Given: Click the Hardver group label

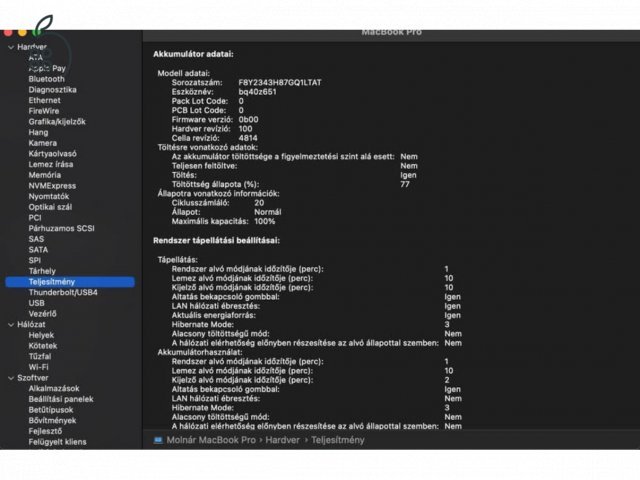Looking at the screenshot, I should [32, 47].
